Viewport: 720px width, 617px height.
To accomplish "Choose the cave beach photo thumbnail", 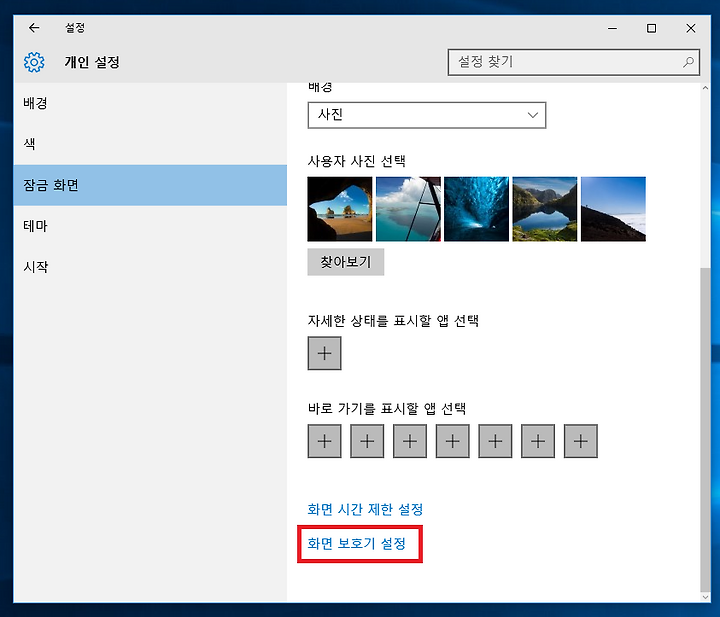I will tap(340, 209).
